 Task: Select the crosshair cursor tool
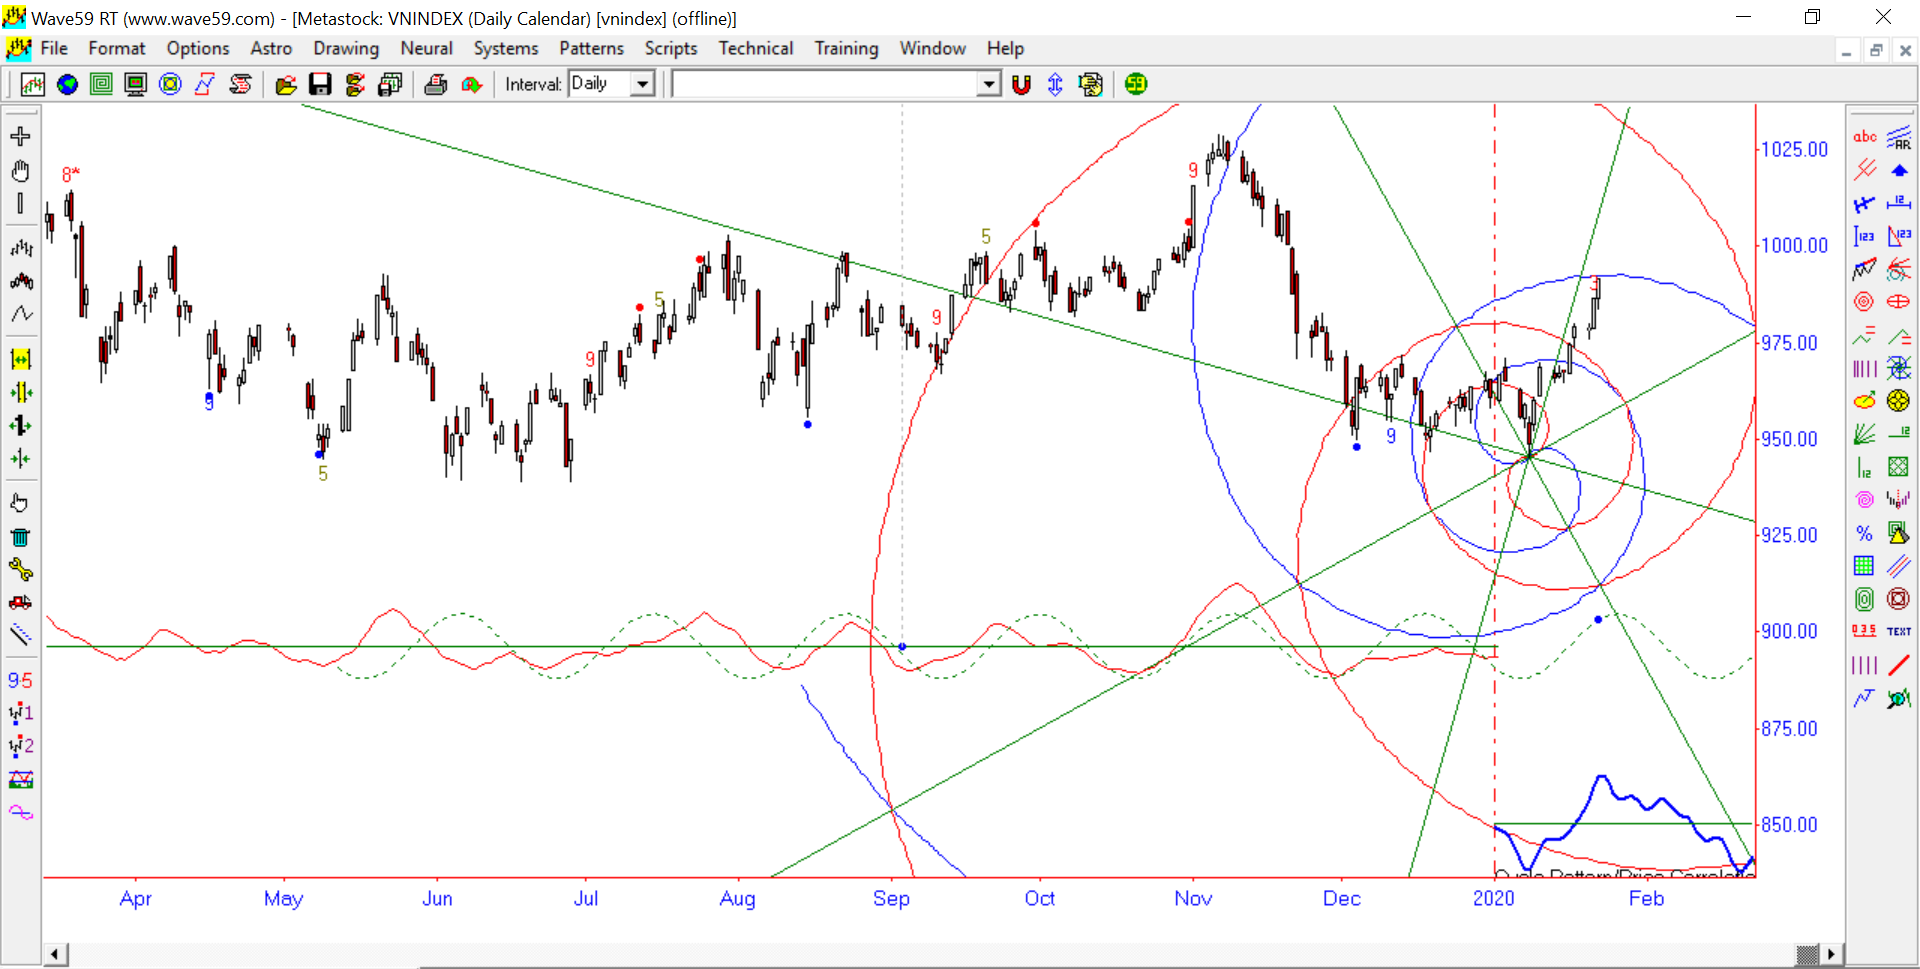[x=20, y=137]
